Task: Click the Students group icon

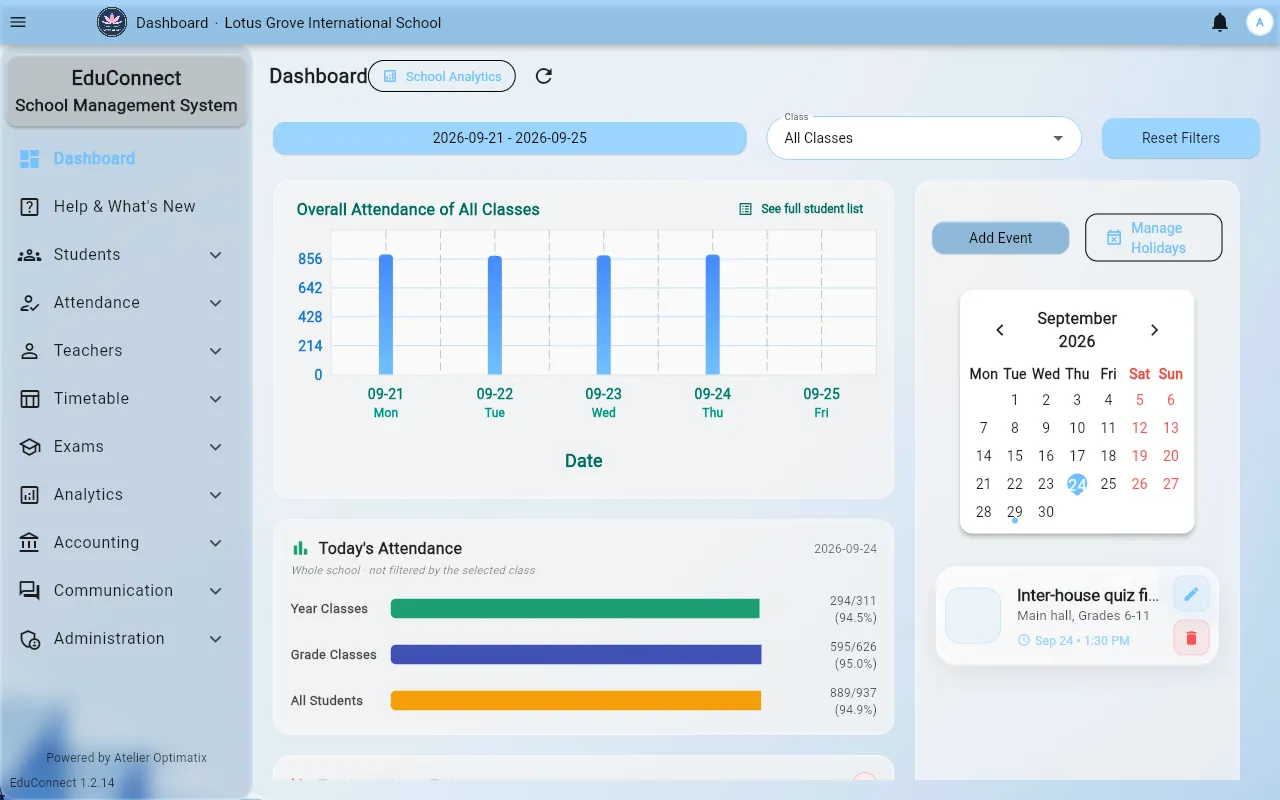Action: pyautogui.click(x=30, y=255)
